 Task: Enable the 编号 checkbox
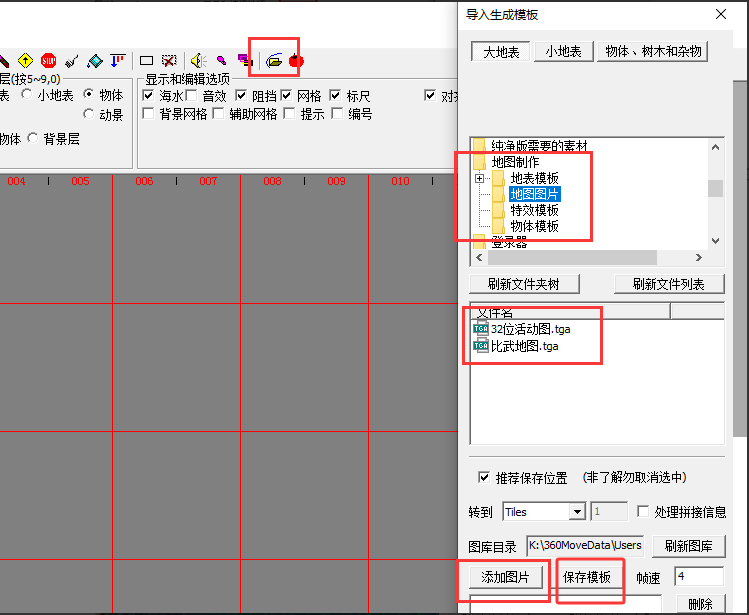(x=337, y=114)
